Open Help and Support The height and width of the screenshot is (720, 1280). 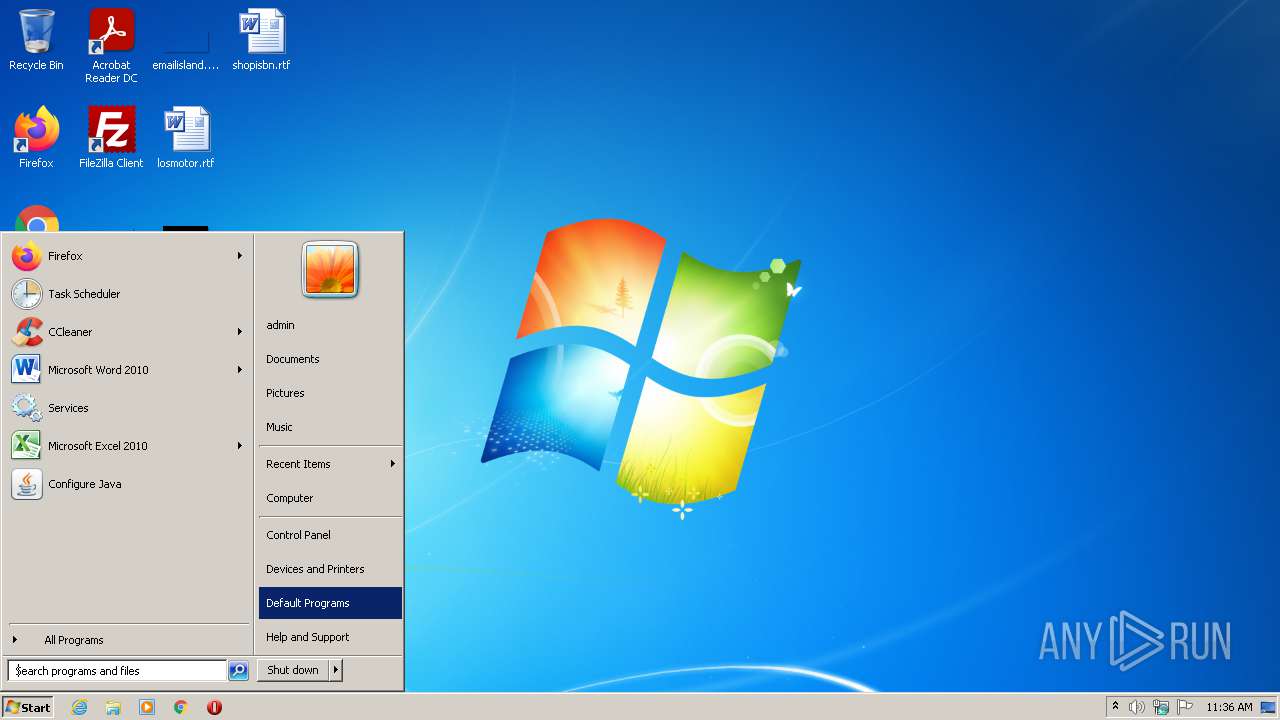330,637
